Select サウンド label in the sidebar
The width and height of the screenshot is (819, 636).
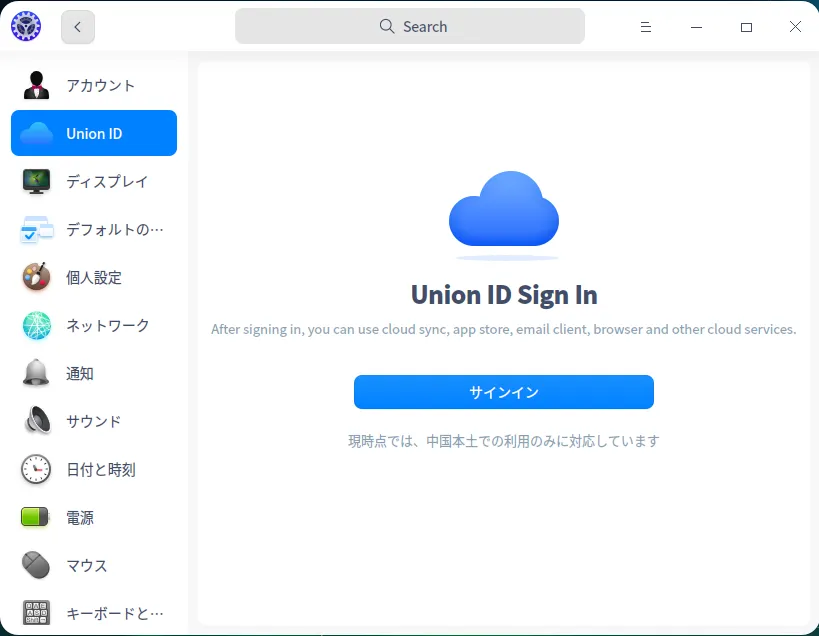pyautogui.click(x=94, y=421)
